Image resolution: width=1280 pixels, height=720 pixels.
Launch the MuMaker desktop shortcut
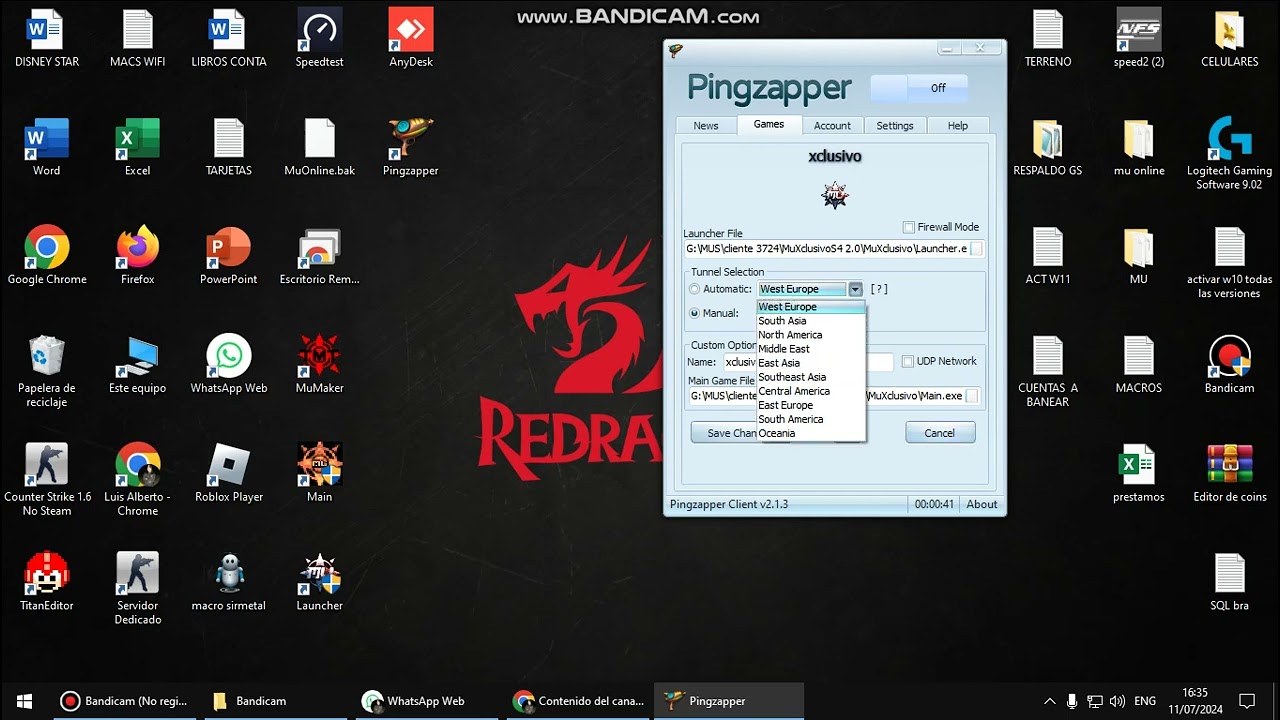319,365
